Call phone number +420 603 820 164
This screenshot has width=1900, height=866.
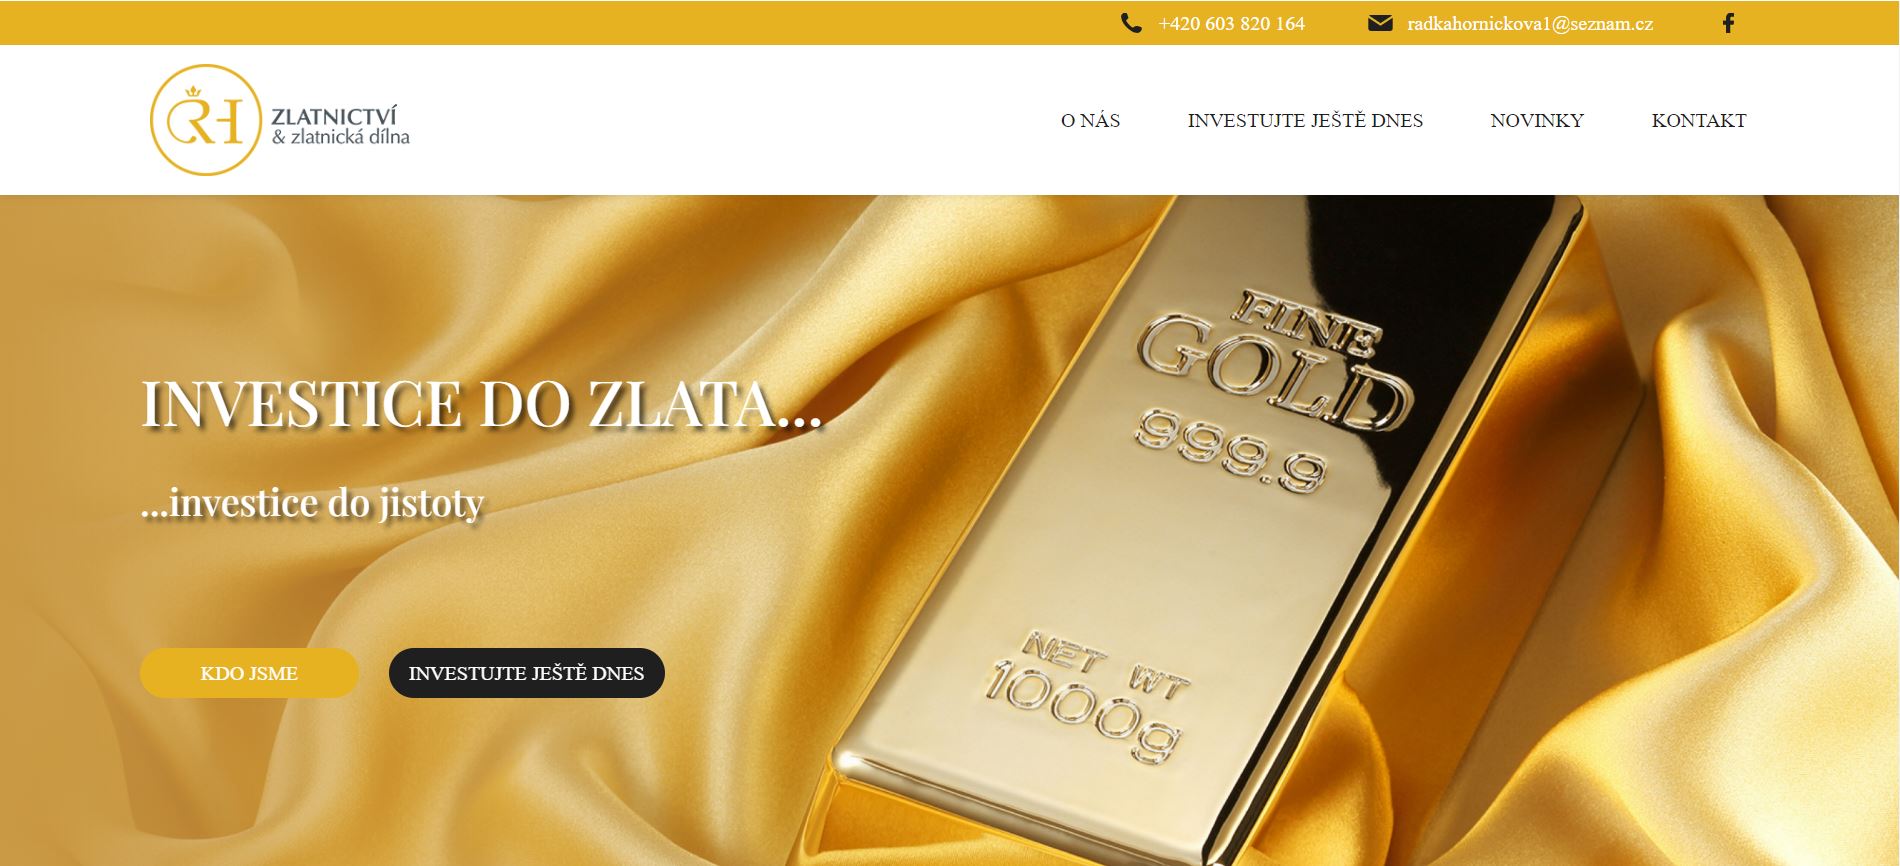(x=1231, y=23)
